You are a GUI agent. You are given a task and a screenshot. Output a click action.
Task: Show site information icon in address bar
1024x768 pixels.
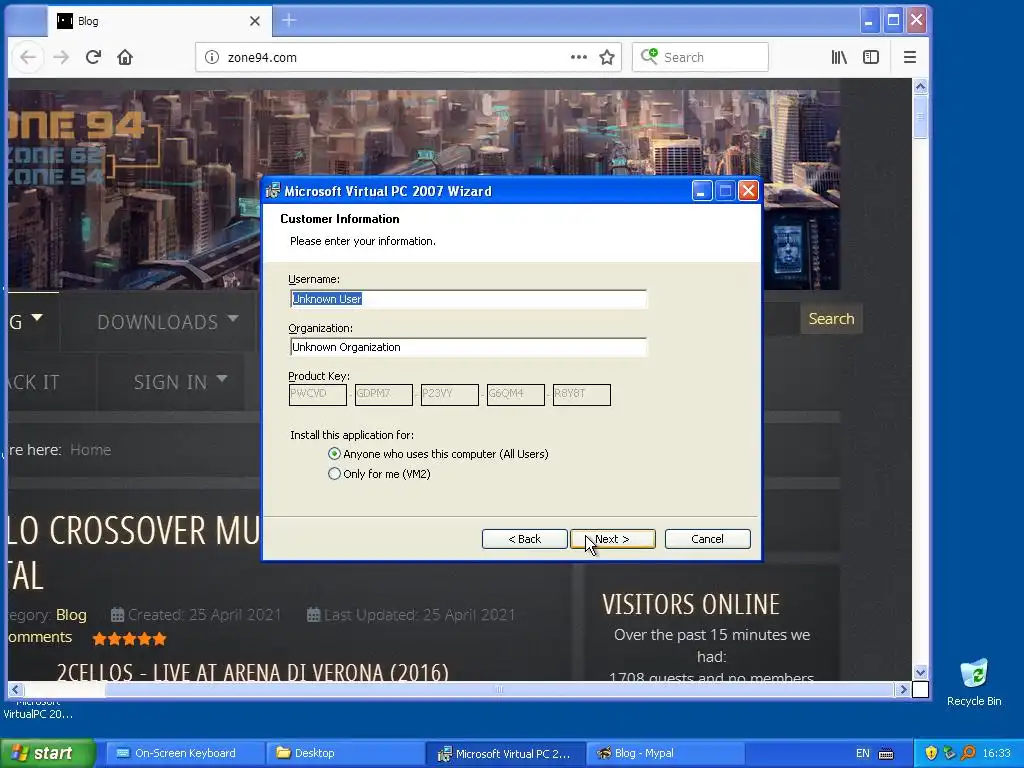(x=212, y=57)
